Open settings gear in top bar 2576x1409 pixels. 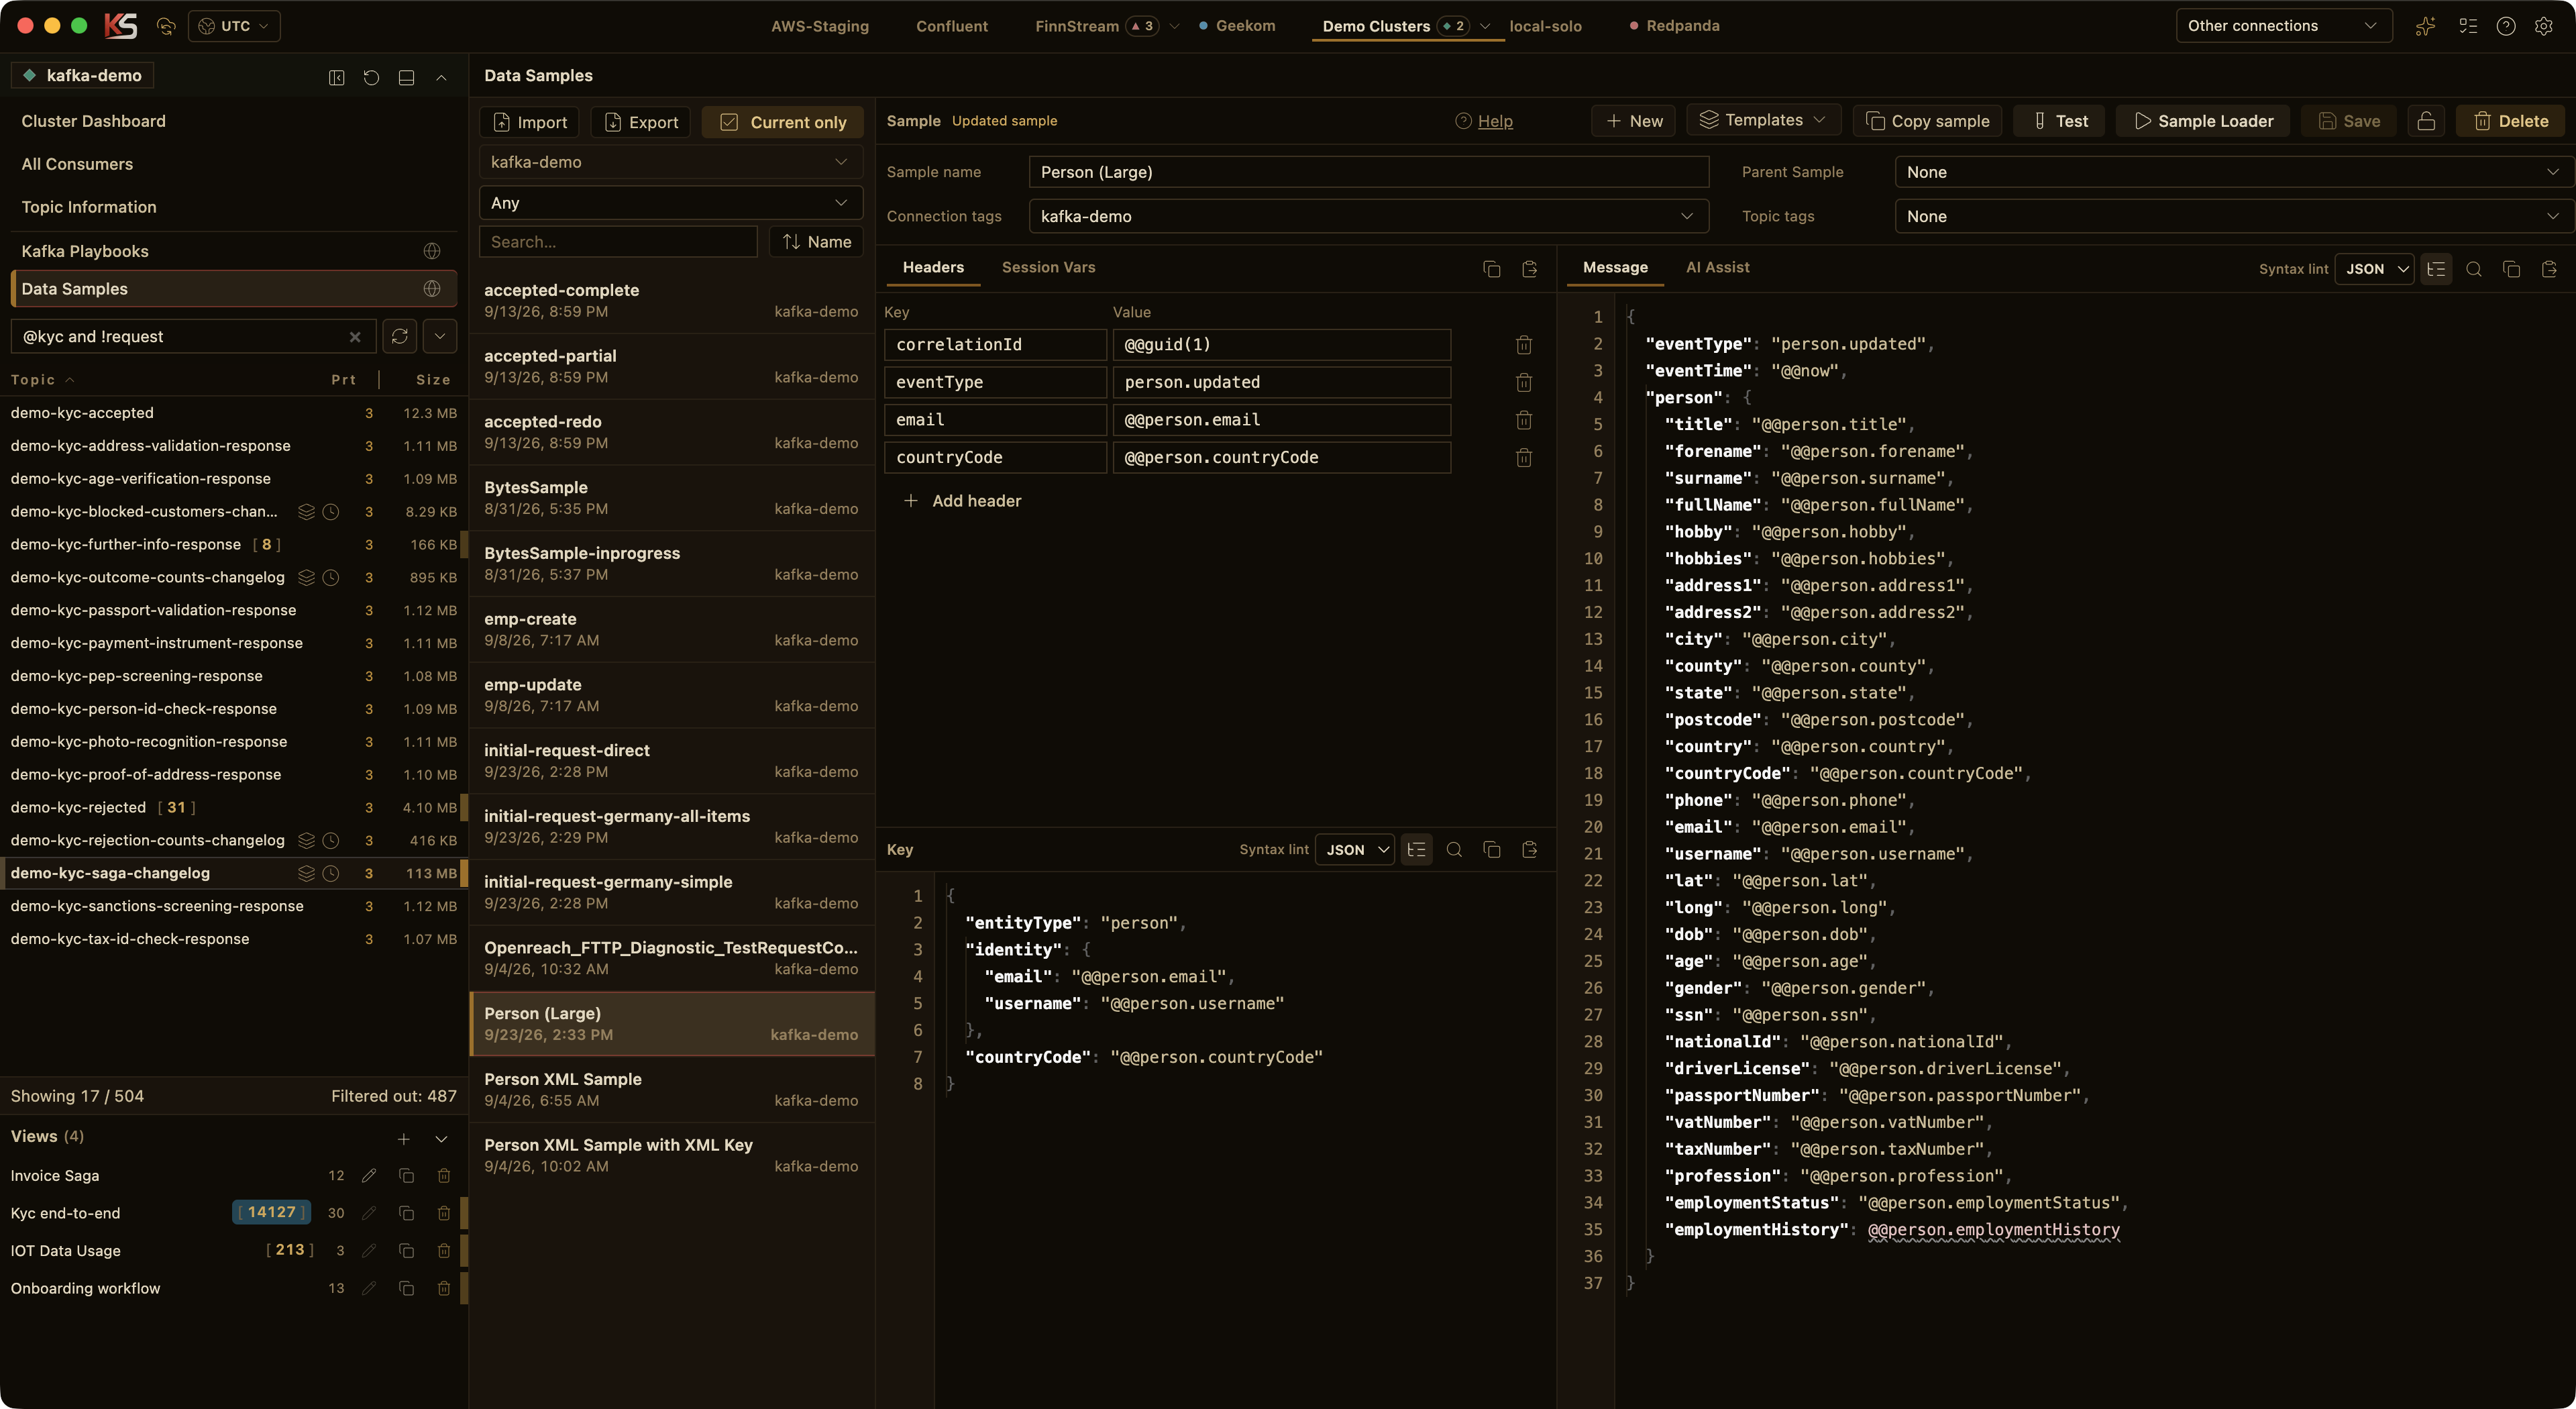pyautogui.click(x=2544, y=26)
